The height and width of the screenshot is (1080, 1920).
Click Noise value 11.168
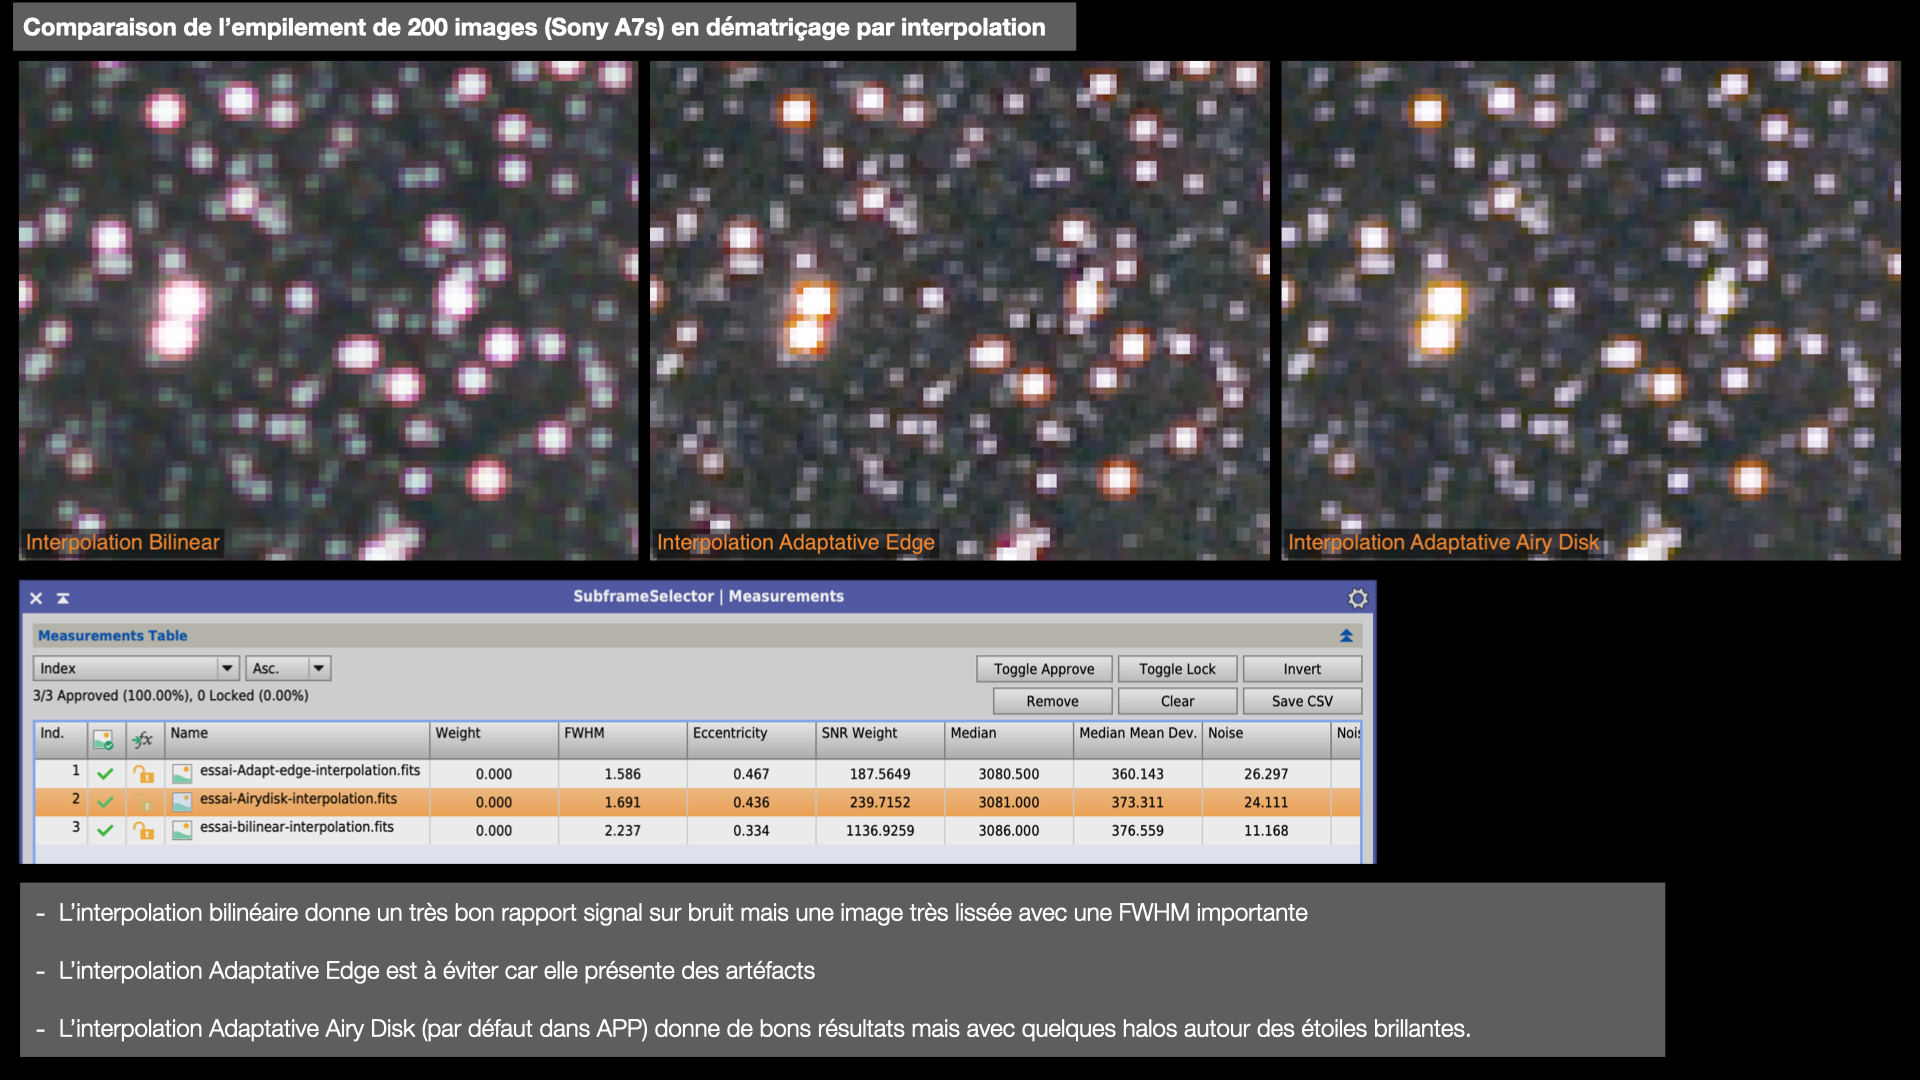pos(1266,830)
